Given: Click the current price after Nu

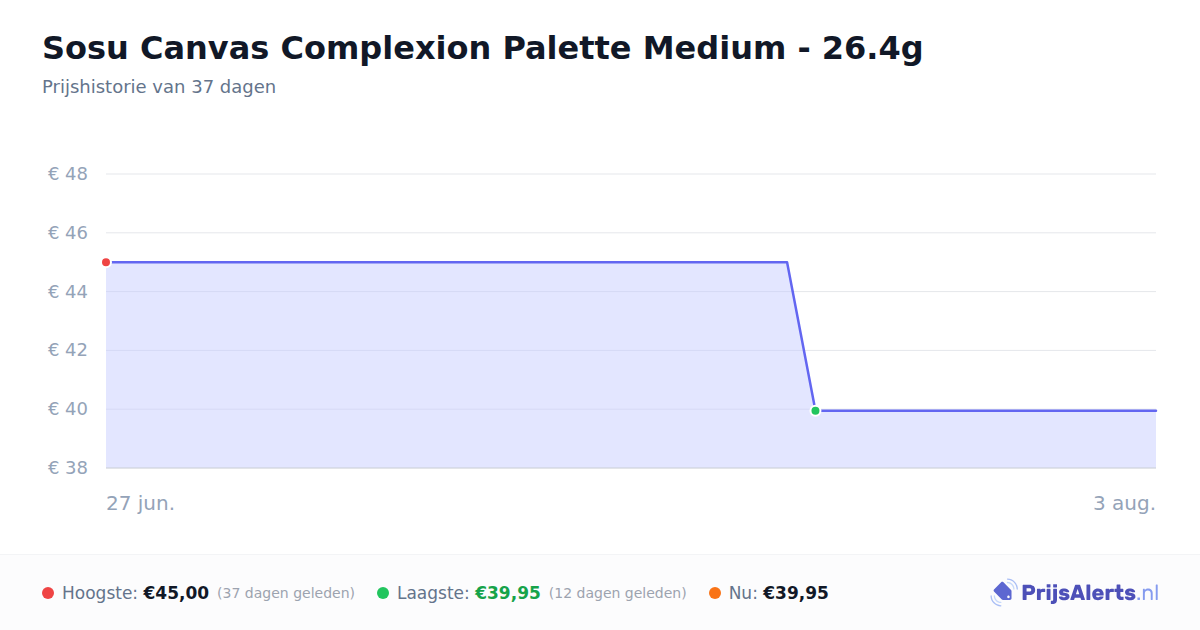Looking at the screenshot, I should pyautogui.click(x=796, y=593).
